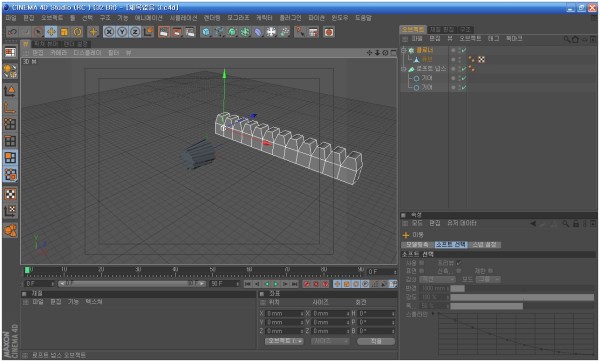The image size is (600, 362).
Task: Toggle the Y axis lock
Action: point(122,32)
